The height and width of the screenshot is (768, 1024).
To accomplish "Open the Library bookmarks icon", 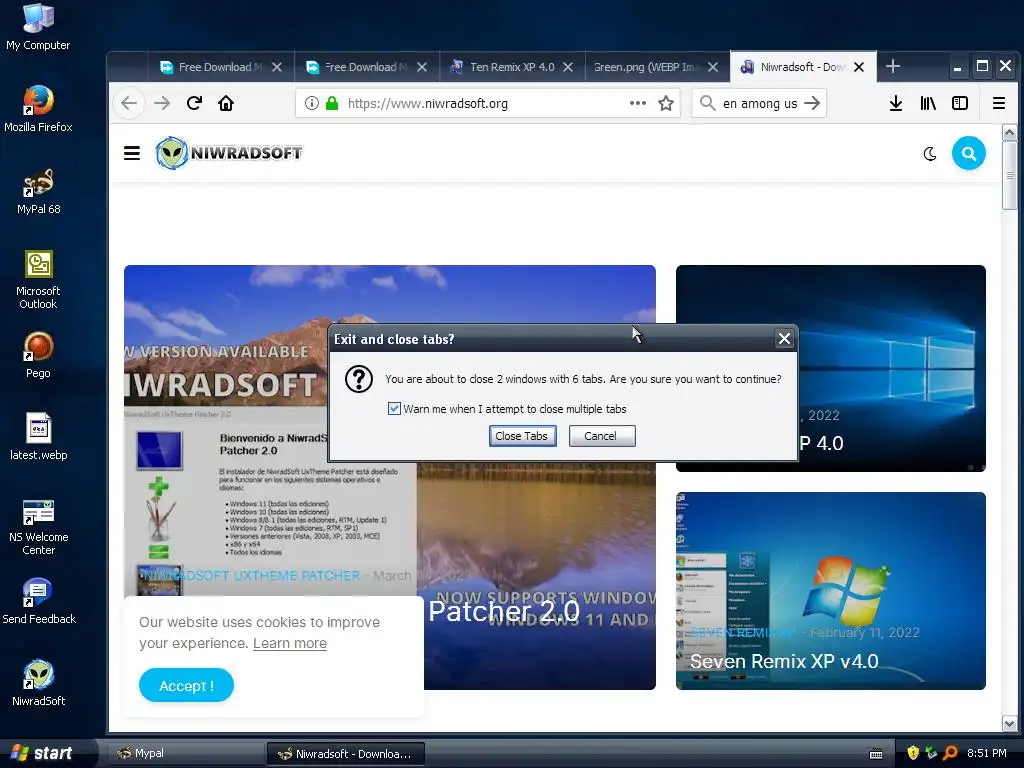I will [928, 103].
